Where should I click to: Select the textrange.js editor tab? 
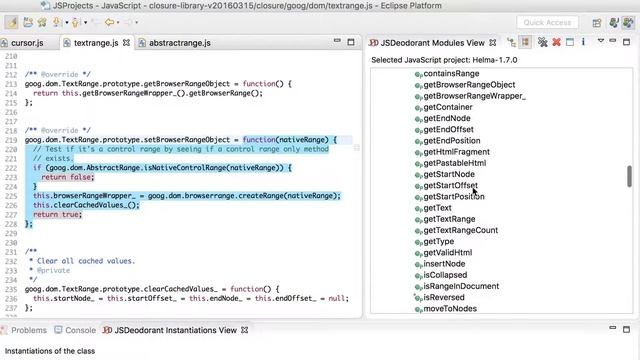pos(96,43)
